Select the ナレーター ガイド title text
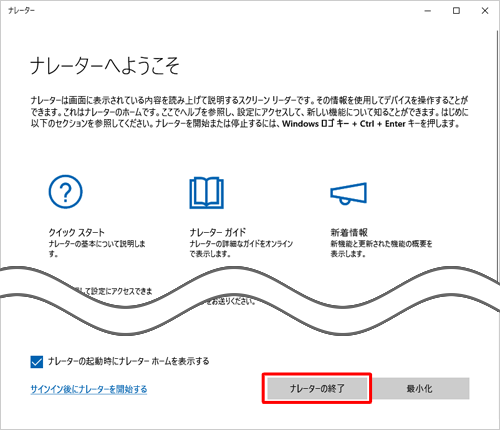Viewport: 500px width, 430px height. coord(218,232)
